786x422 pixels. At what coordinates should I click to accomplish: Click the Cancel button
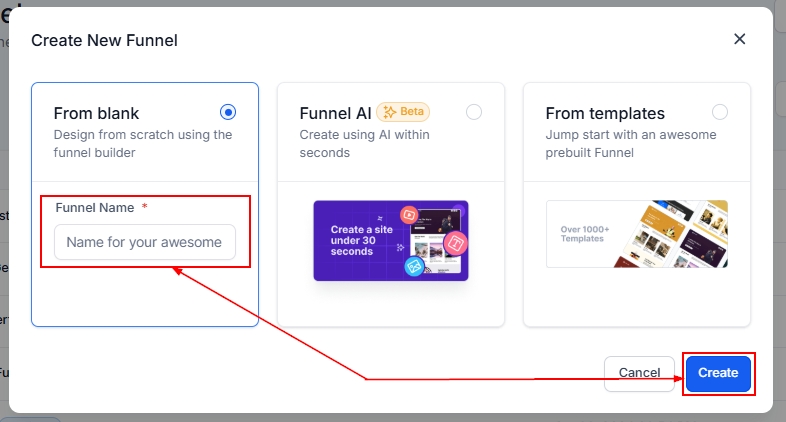pyautogui.click(x=639, y=373)
